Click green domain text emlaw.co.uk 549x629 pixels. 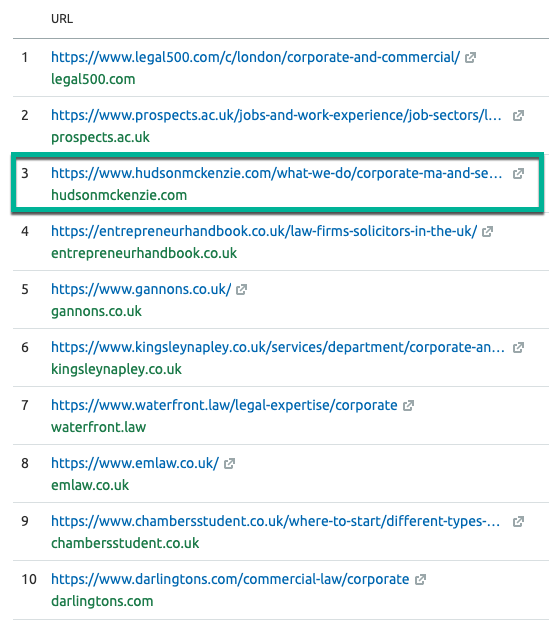(x=90, y=485)
